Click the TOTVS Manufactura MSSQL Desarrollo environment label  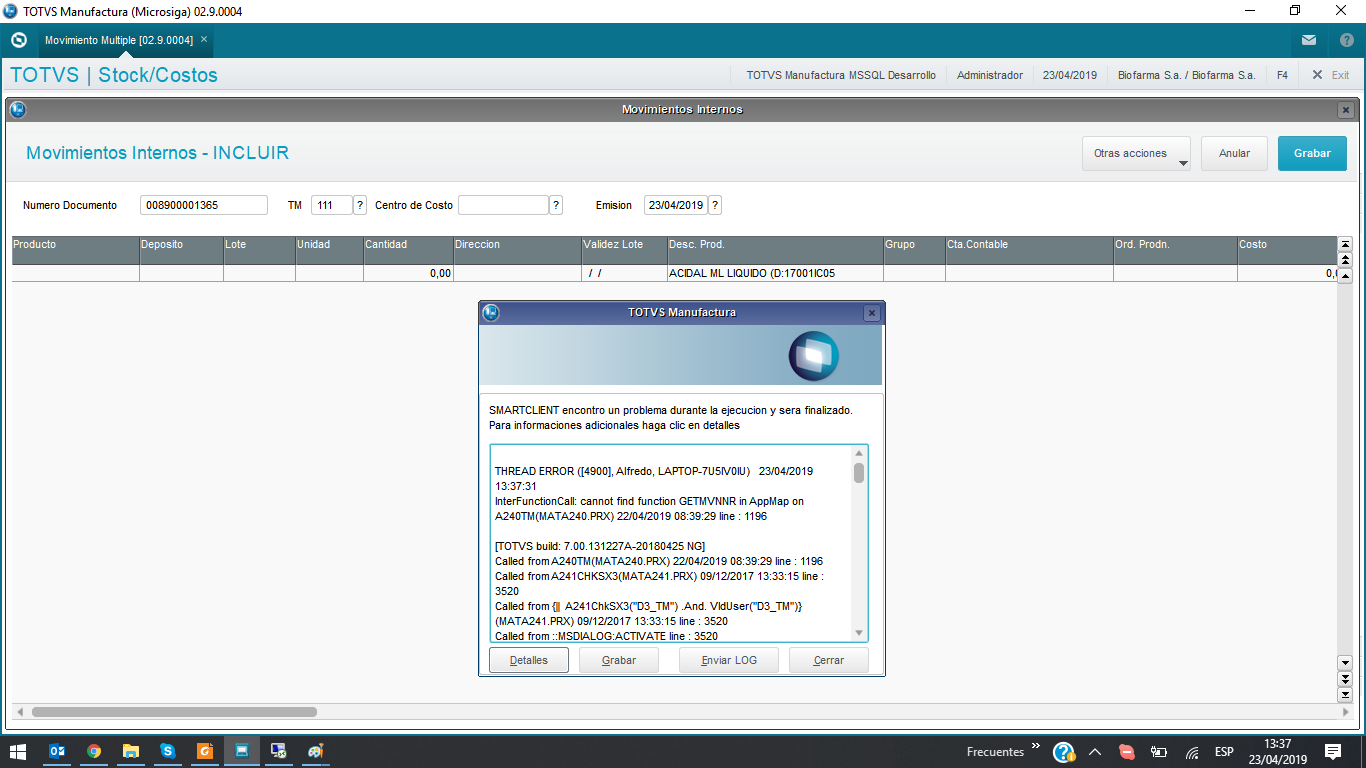coord(841,75)
